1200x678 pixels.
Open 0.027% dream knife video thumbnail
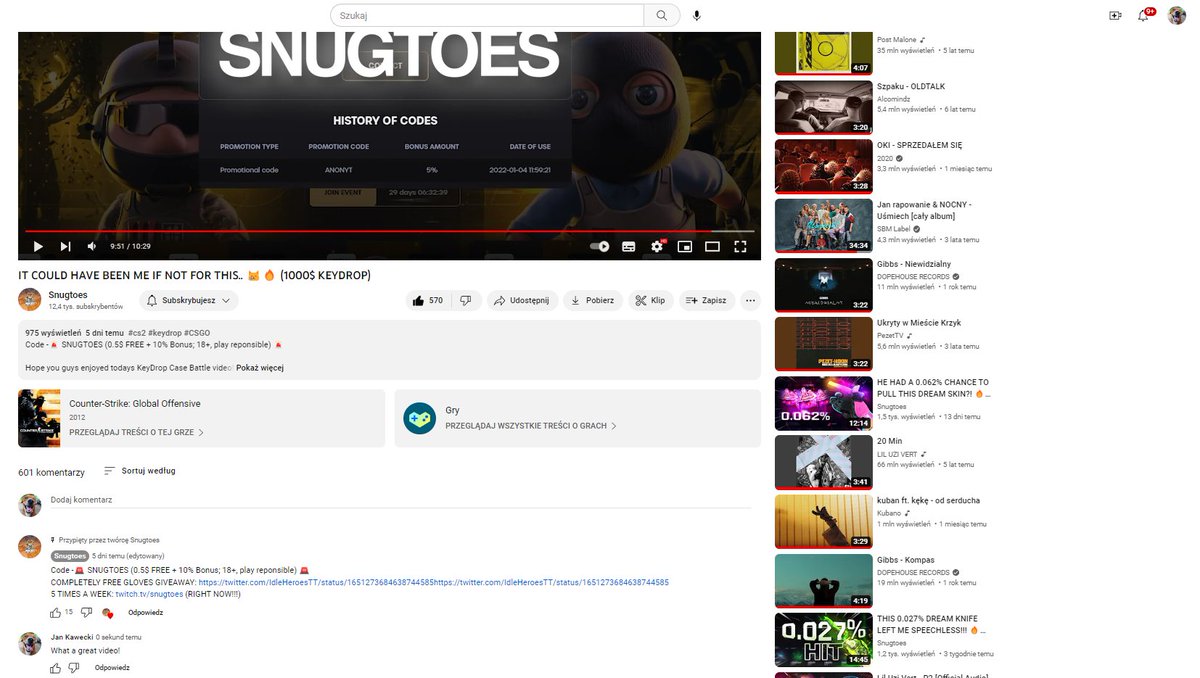click(823, 640)
